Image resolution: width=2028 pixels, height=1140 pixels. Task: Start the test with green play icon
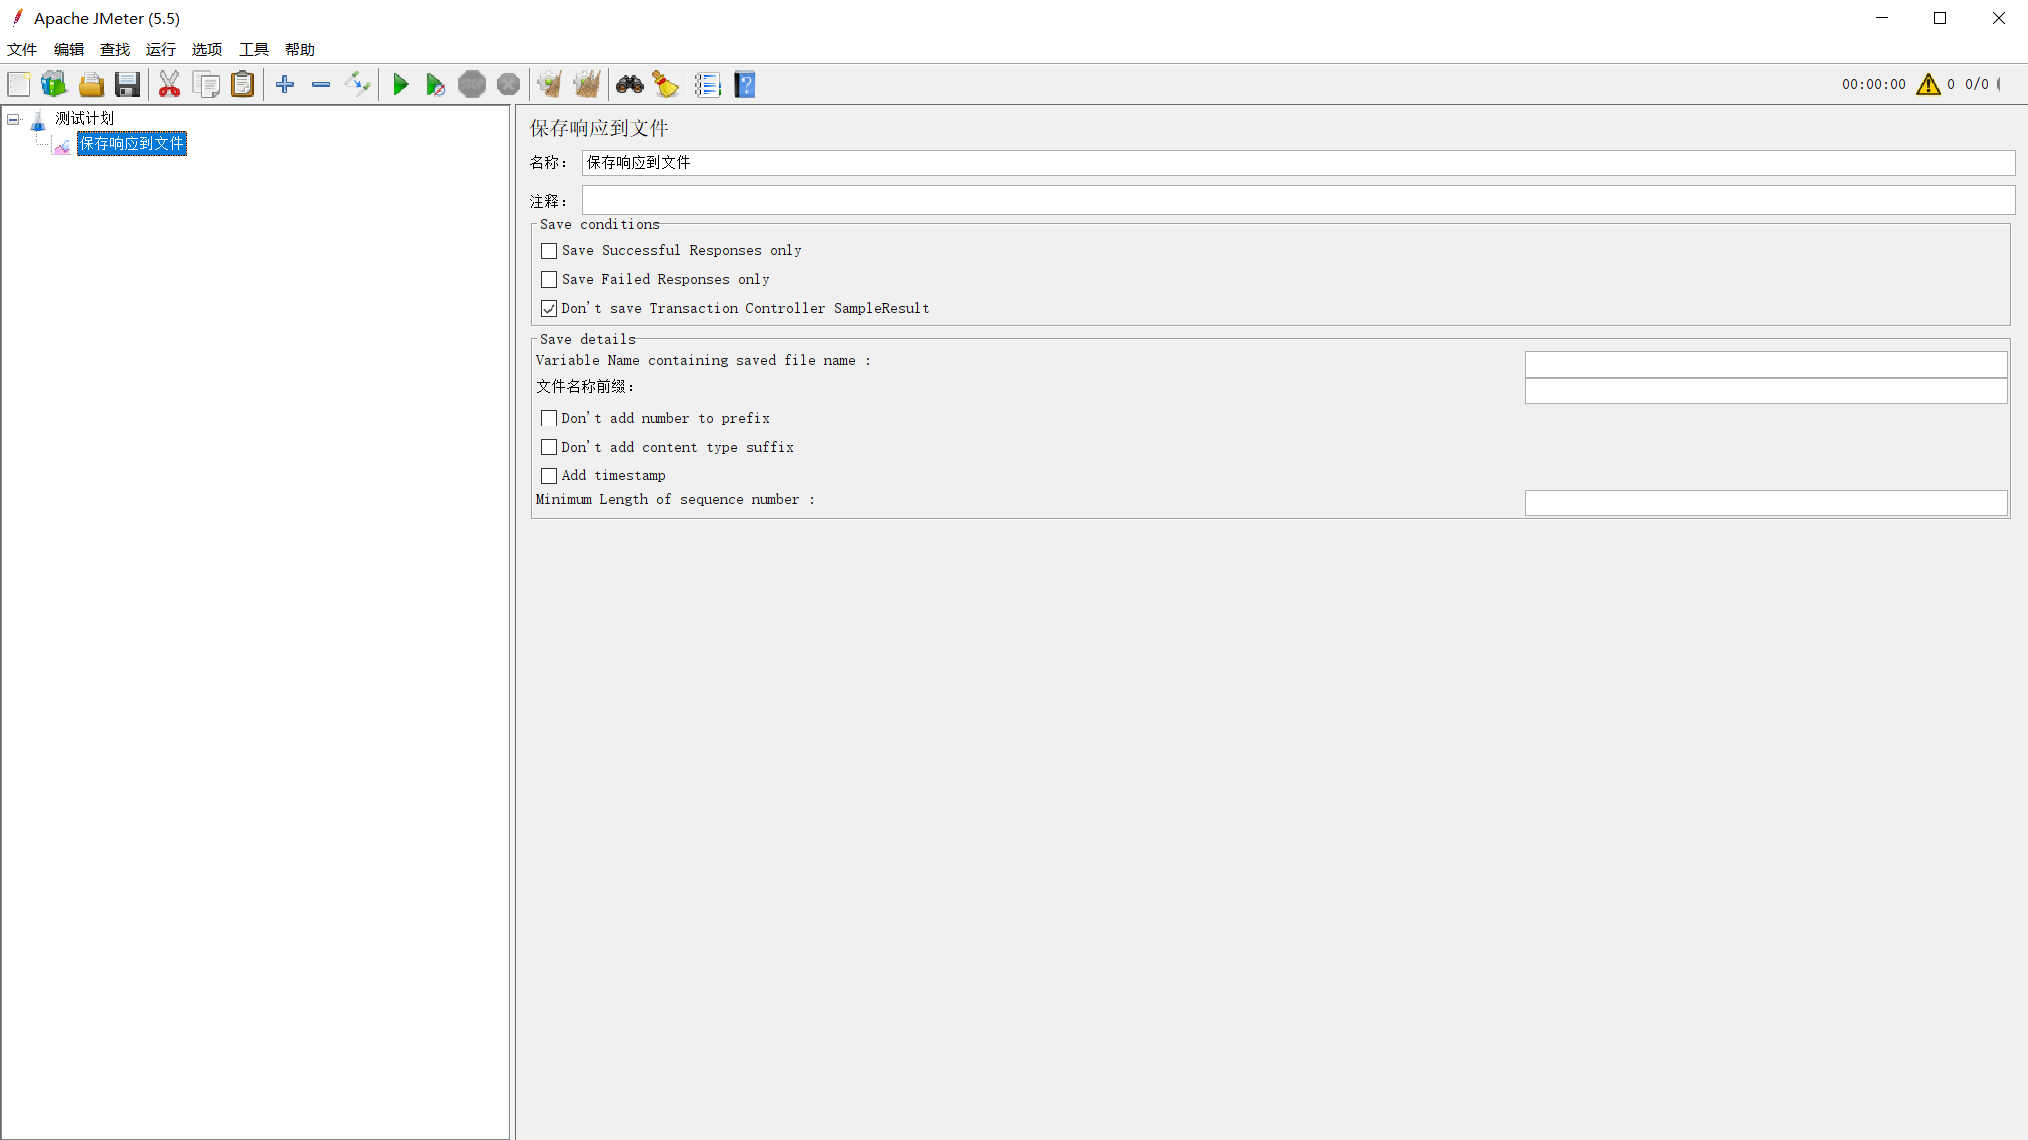(400, 85)
